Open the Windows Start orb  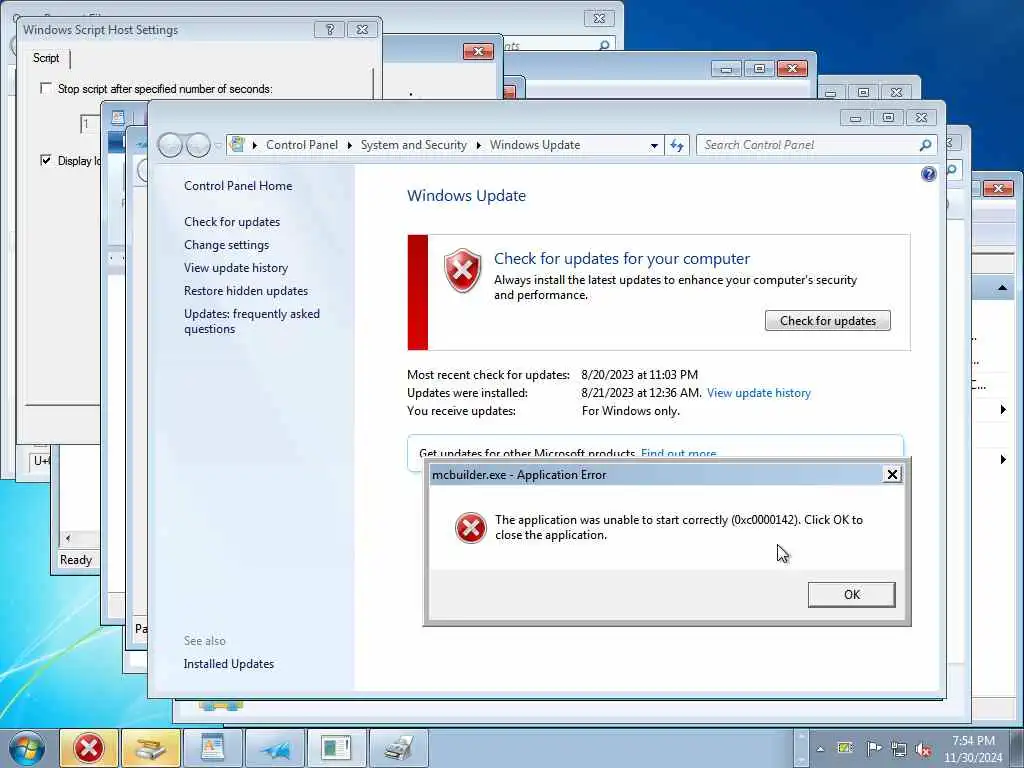pyautogui.click(x=27, y=748)
